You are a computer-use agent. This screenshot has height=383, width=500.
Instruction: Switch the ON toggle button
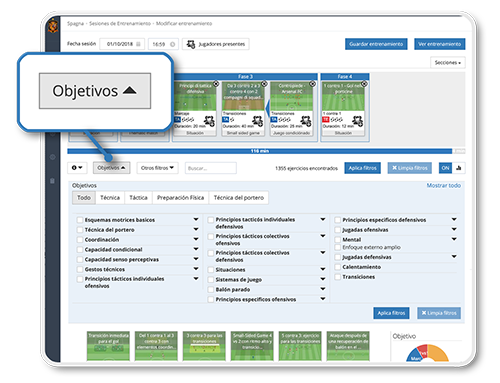tap(445, 168)
